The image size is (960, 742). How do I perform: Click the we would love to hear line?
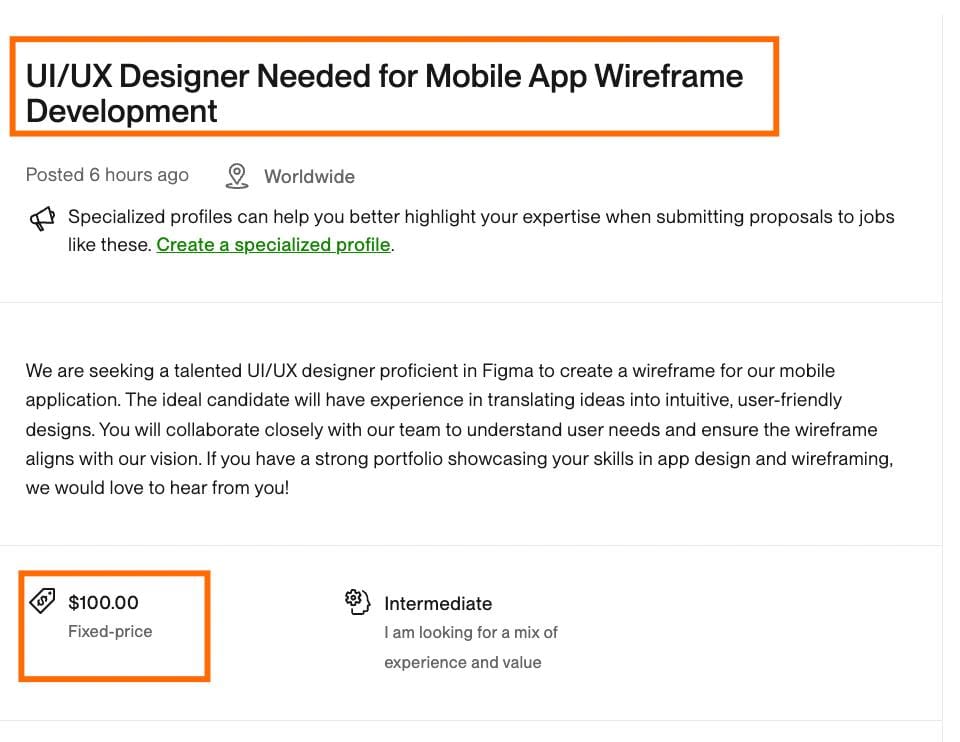click(157, 491)
